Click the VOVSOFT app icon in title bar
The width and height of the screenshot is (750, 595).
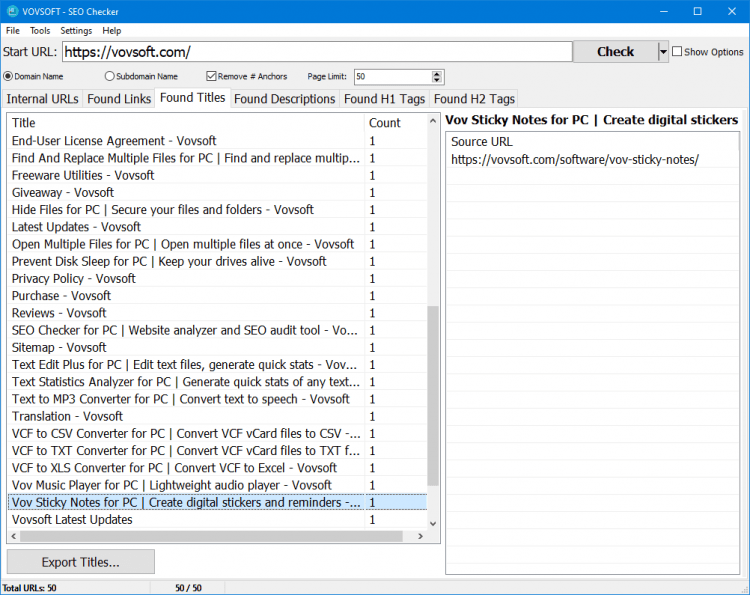[x=11, y=11]
